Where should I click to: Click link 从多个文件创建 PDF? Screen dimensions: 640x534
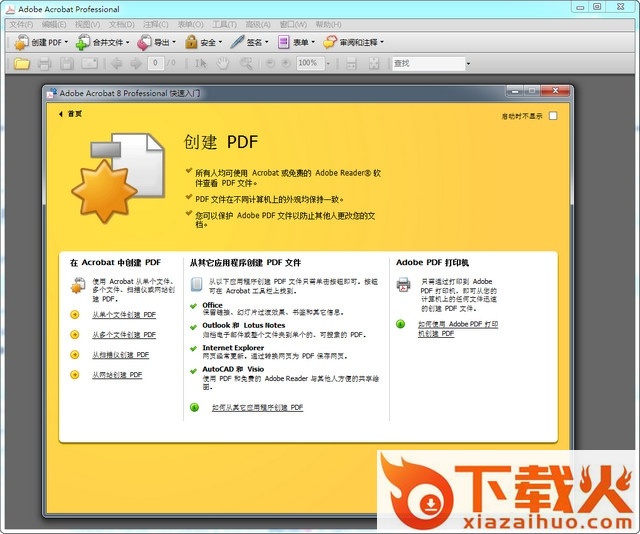pos(124,335)
